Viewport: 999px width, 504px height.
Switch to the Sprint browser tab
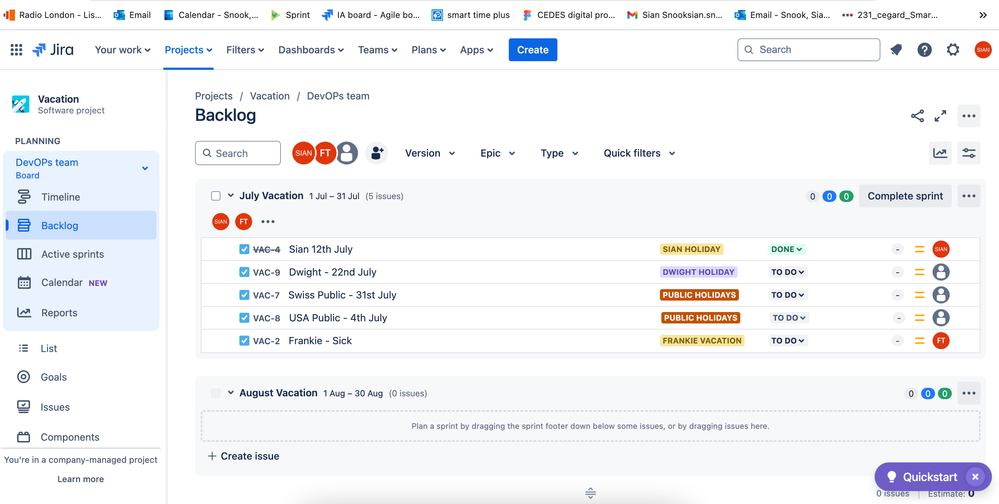290,15
